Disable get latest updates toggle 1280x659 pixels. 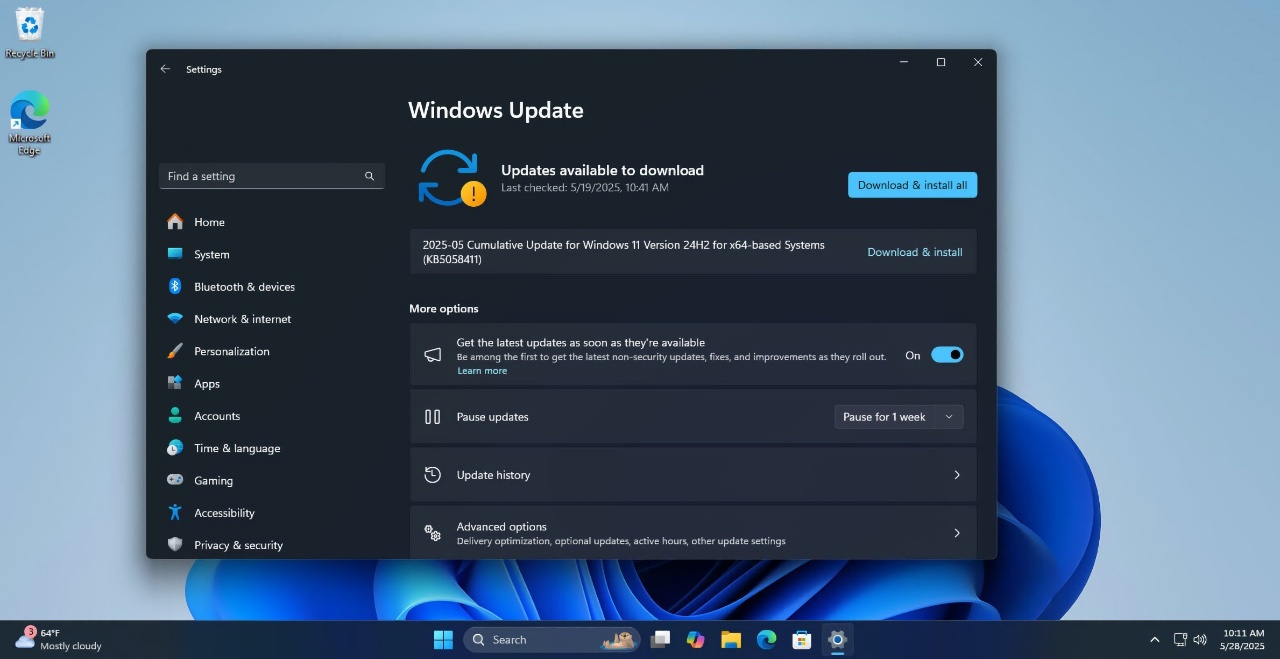pos(946,355)
